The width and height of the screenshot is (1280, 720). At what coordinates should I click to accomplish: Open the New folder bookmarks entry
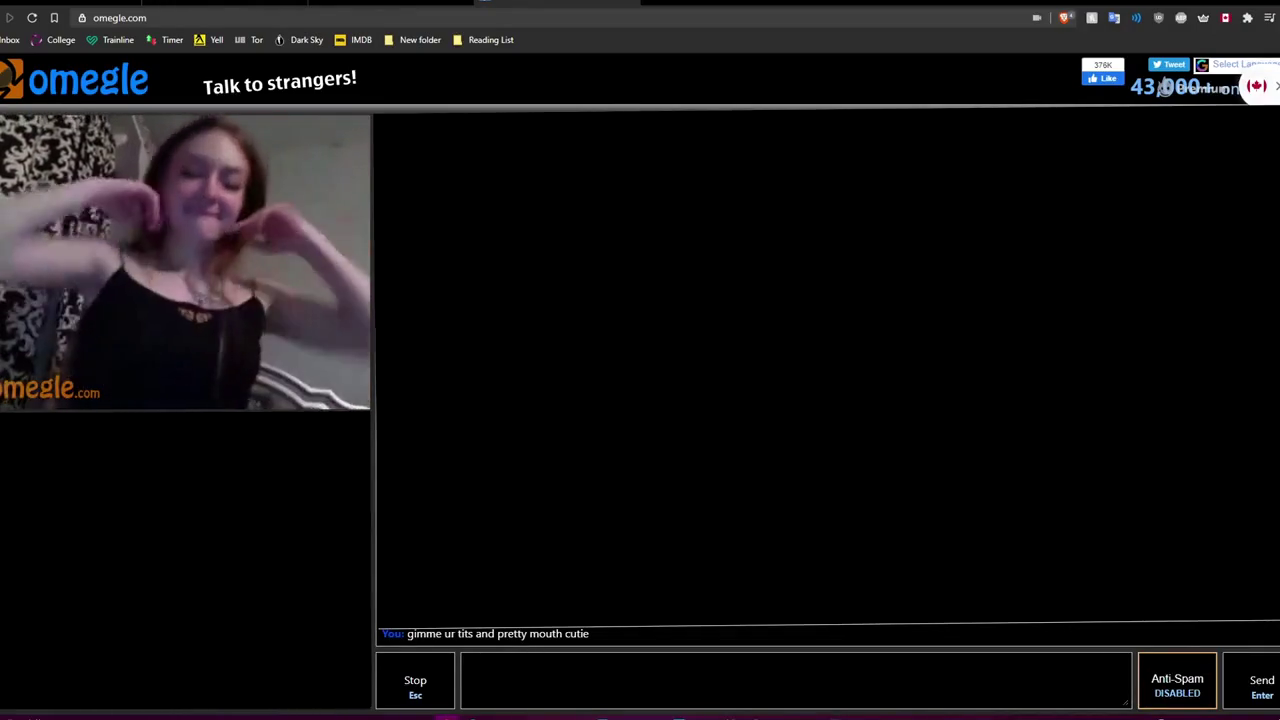click(x=419, y=40)
